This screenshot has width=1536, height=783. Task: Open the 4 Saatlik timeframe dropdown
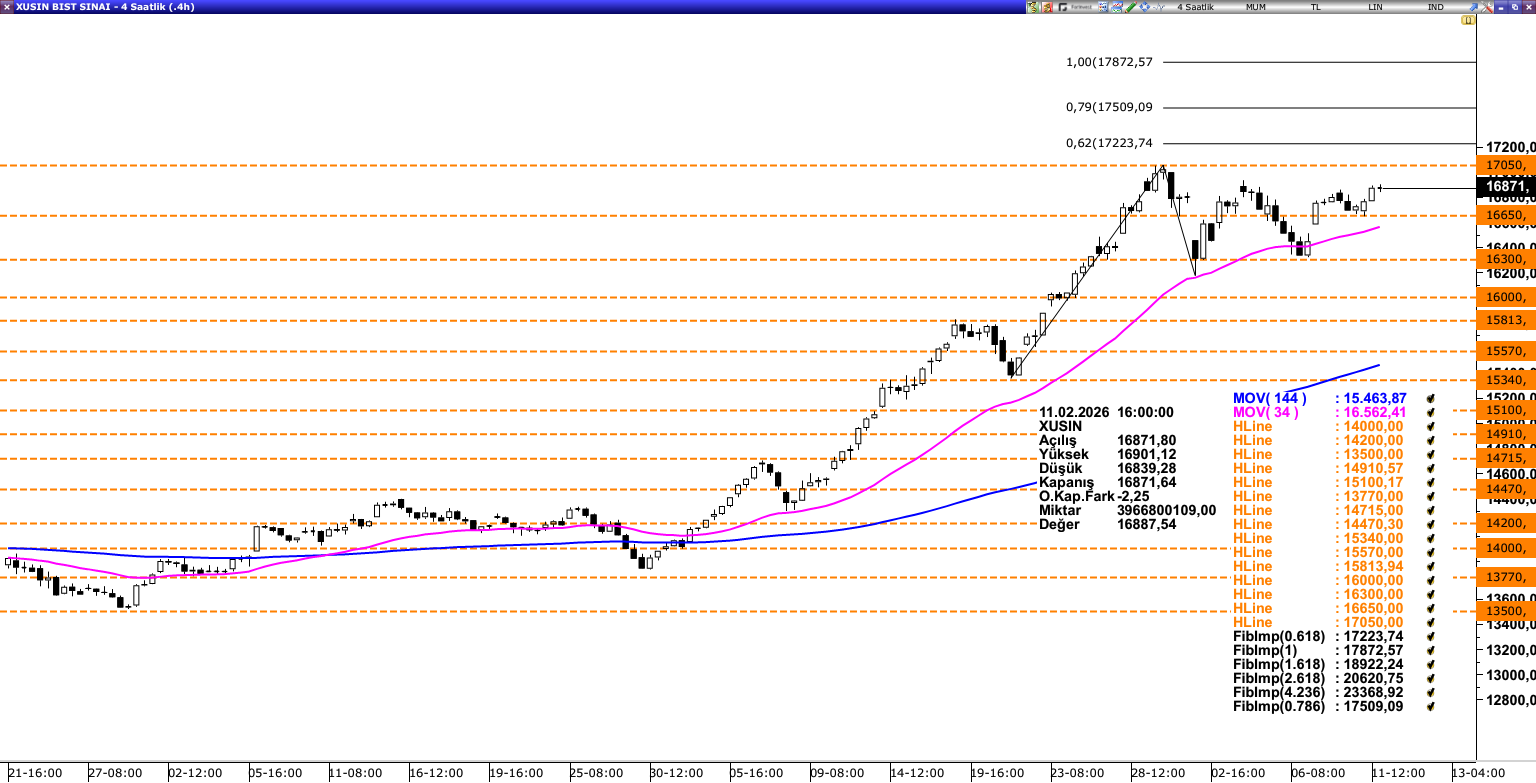pyautogui.click(x=1195, y=7)
